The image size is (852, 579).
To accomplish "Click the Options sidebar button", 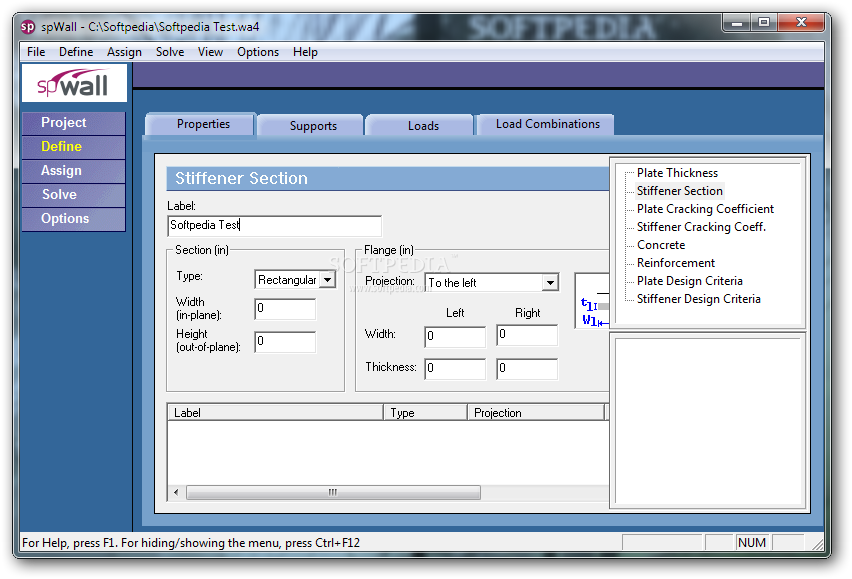I will (x=74, y=219).
